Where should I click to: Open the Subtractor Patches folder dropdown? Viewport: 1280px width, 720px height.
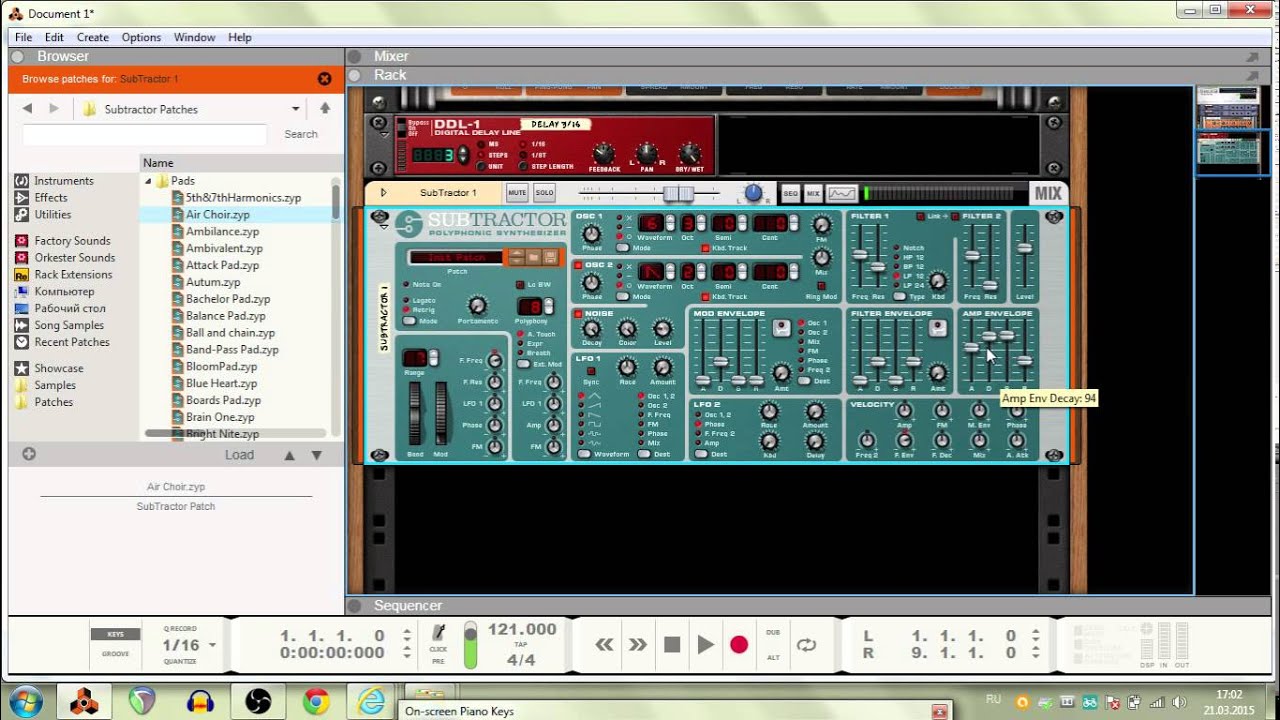coord(295,109)
